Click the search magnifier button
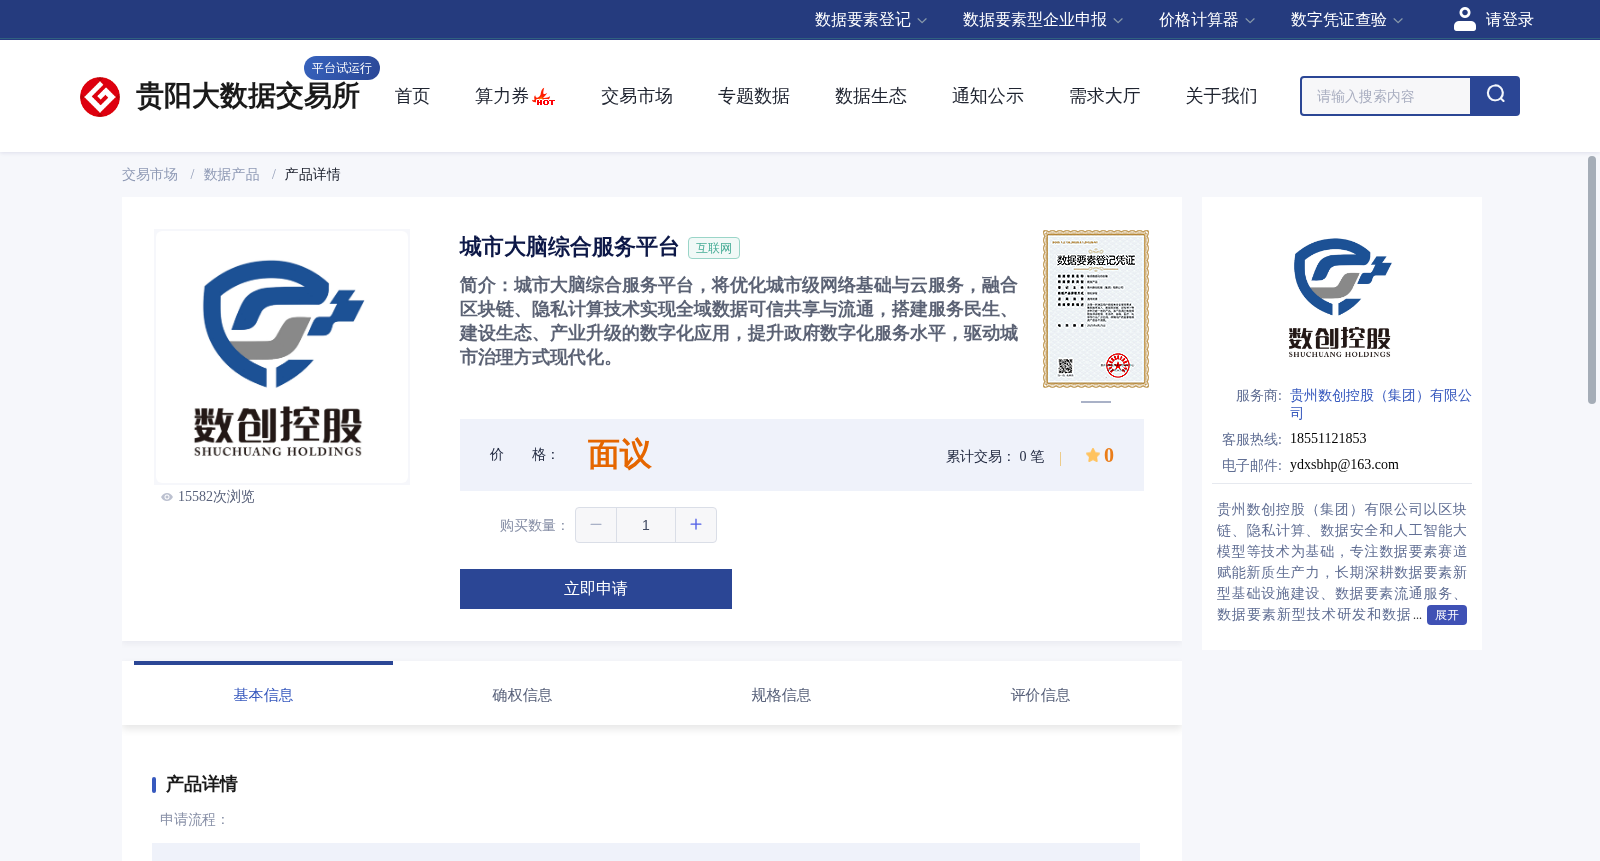The width and height of the screenshot is (1600, 861). pos(1495,96)
